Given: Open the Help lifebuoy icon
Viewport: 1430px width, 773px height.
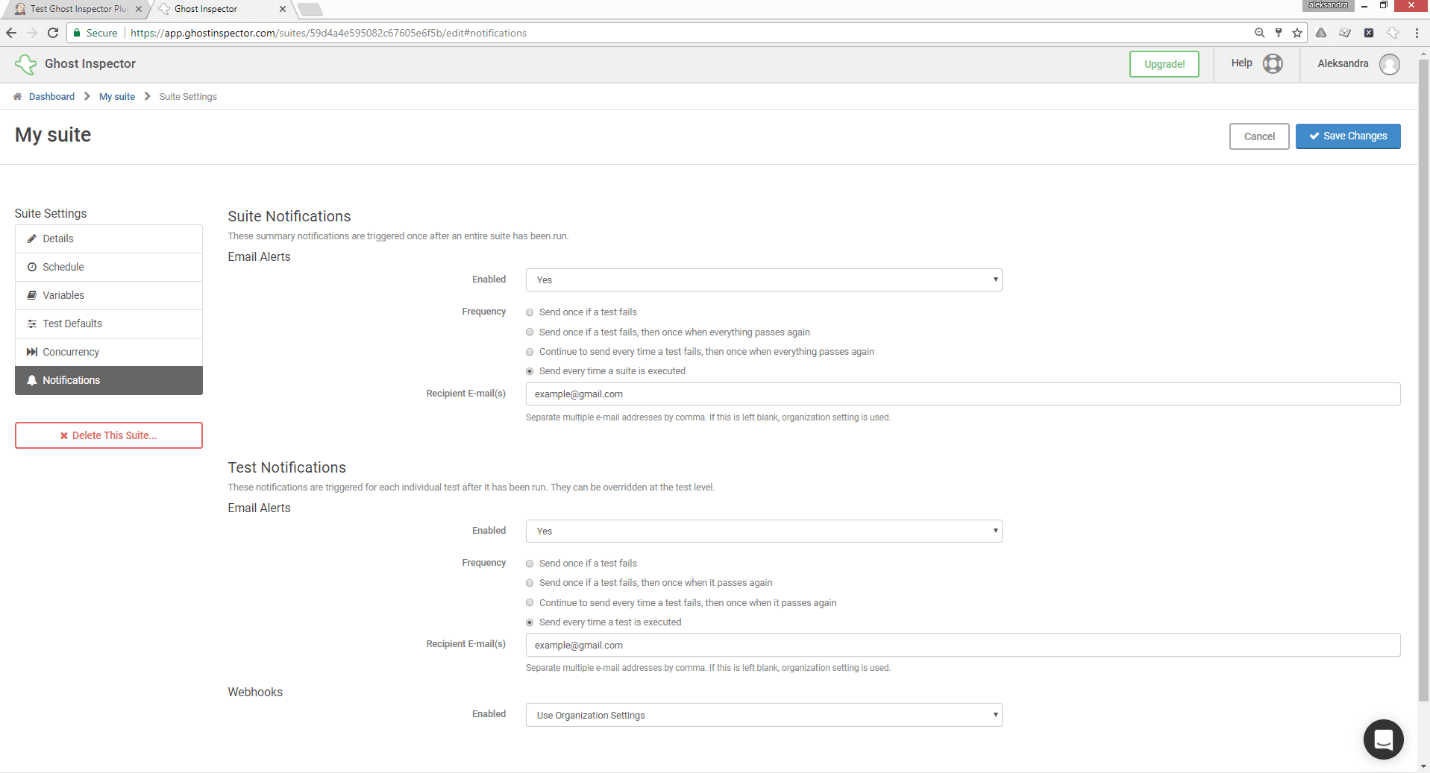Looking at the screenshot, I should 1272,64.
